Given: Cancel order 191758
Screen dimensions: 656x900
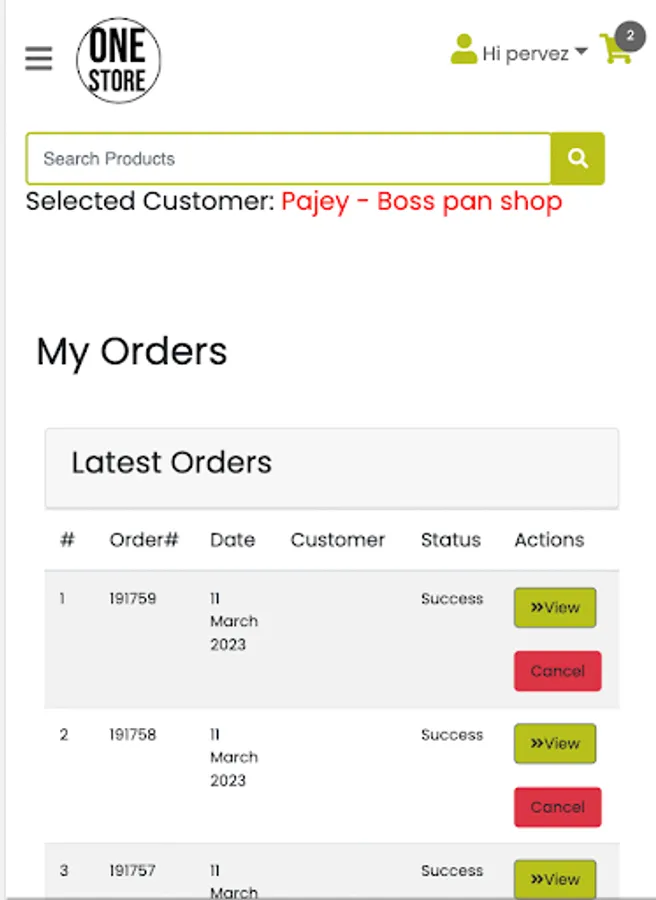Looking at the screenshot, I should coord(557,807).
